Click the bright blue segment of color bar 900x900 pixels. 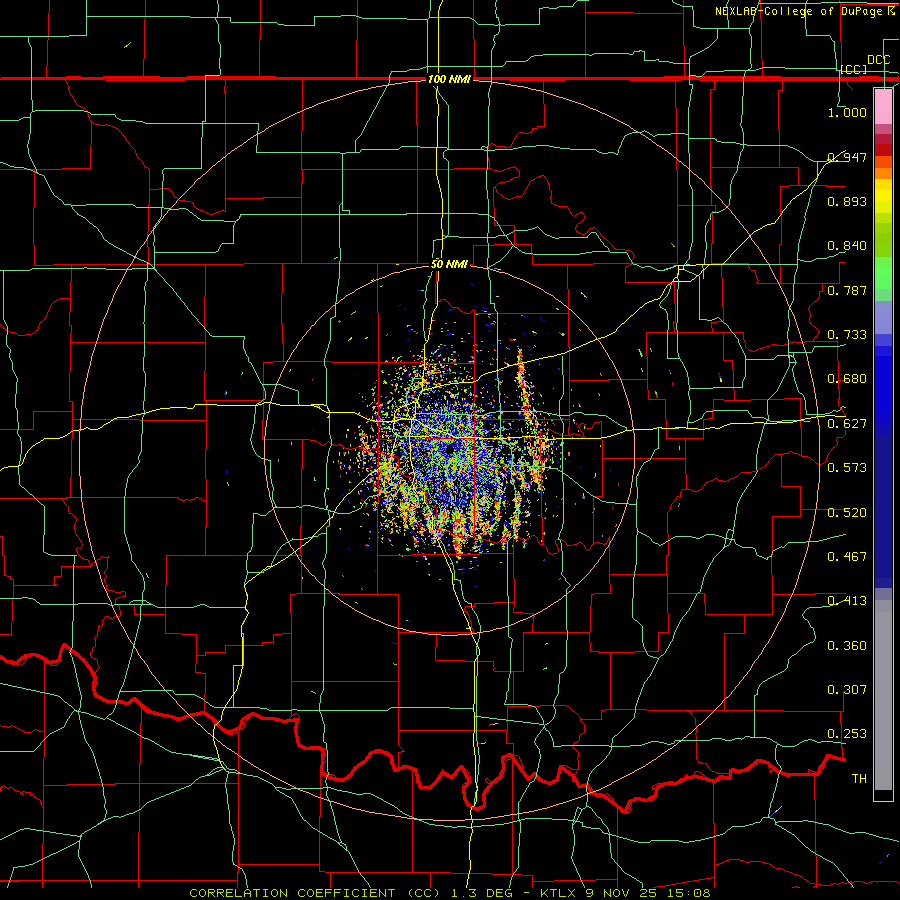coord(883,390)
